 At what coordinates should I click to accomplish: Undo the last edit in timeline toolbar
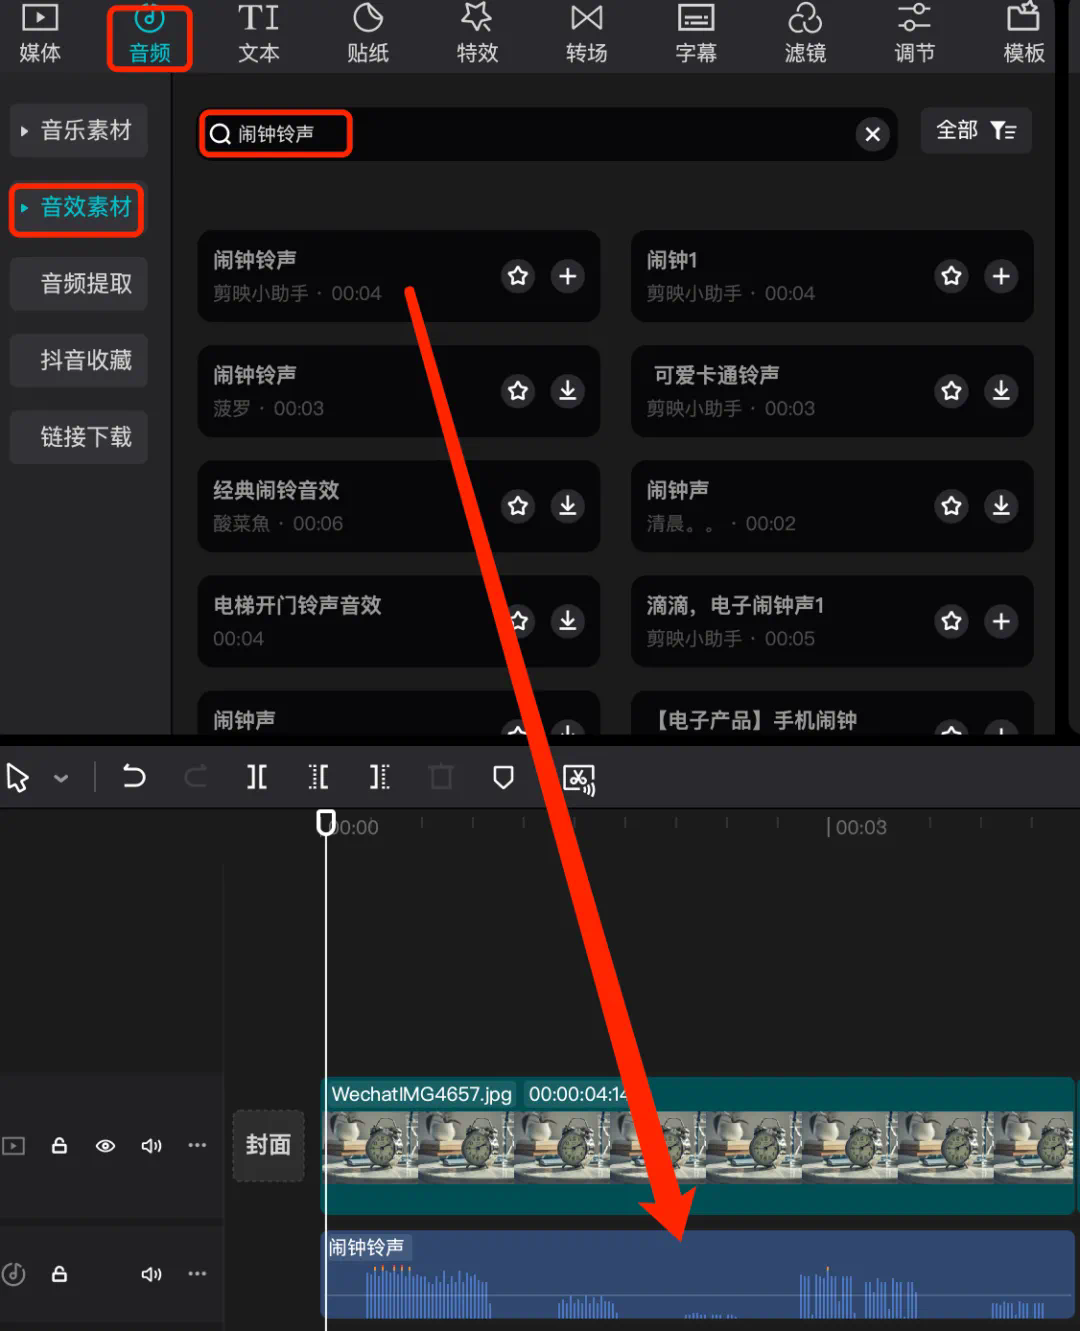(134, 777)
